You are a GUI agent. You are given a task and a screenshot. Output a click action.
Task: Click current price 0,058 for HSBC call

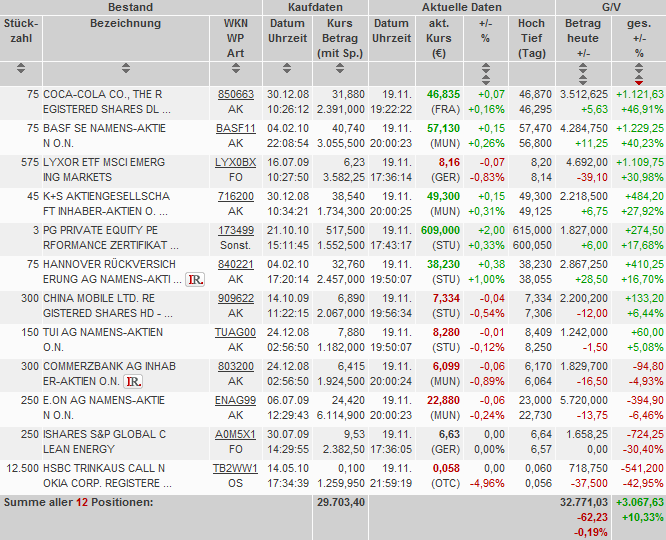coord(446,468)
